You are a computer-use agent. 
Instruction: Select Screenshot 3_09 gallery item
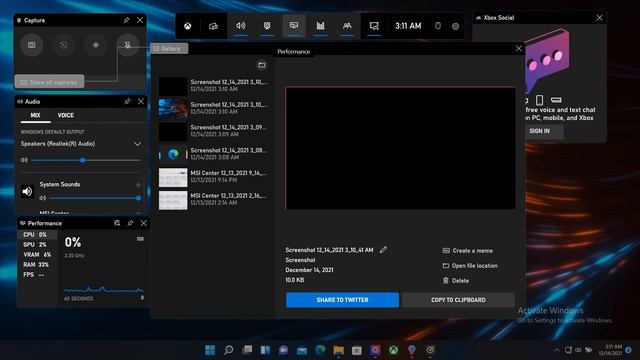click(213, 131)
